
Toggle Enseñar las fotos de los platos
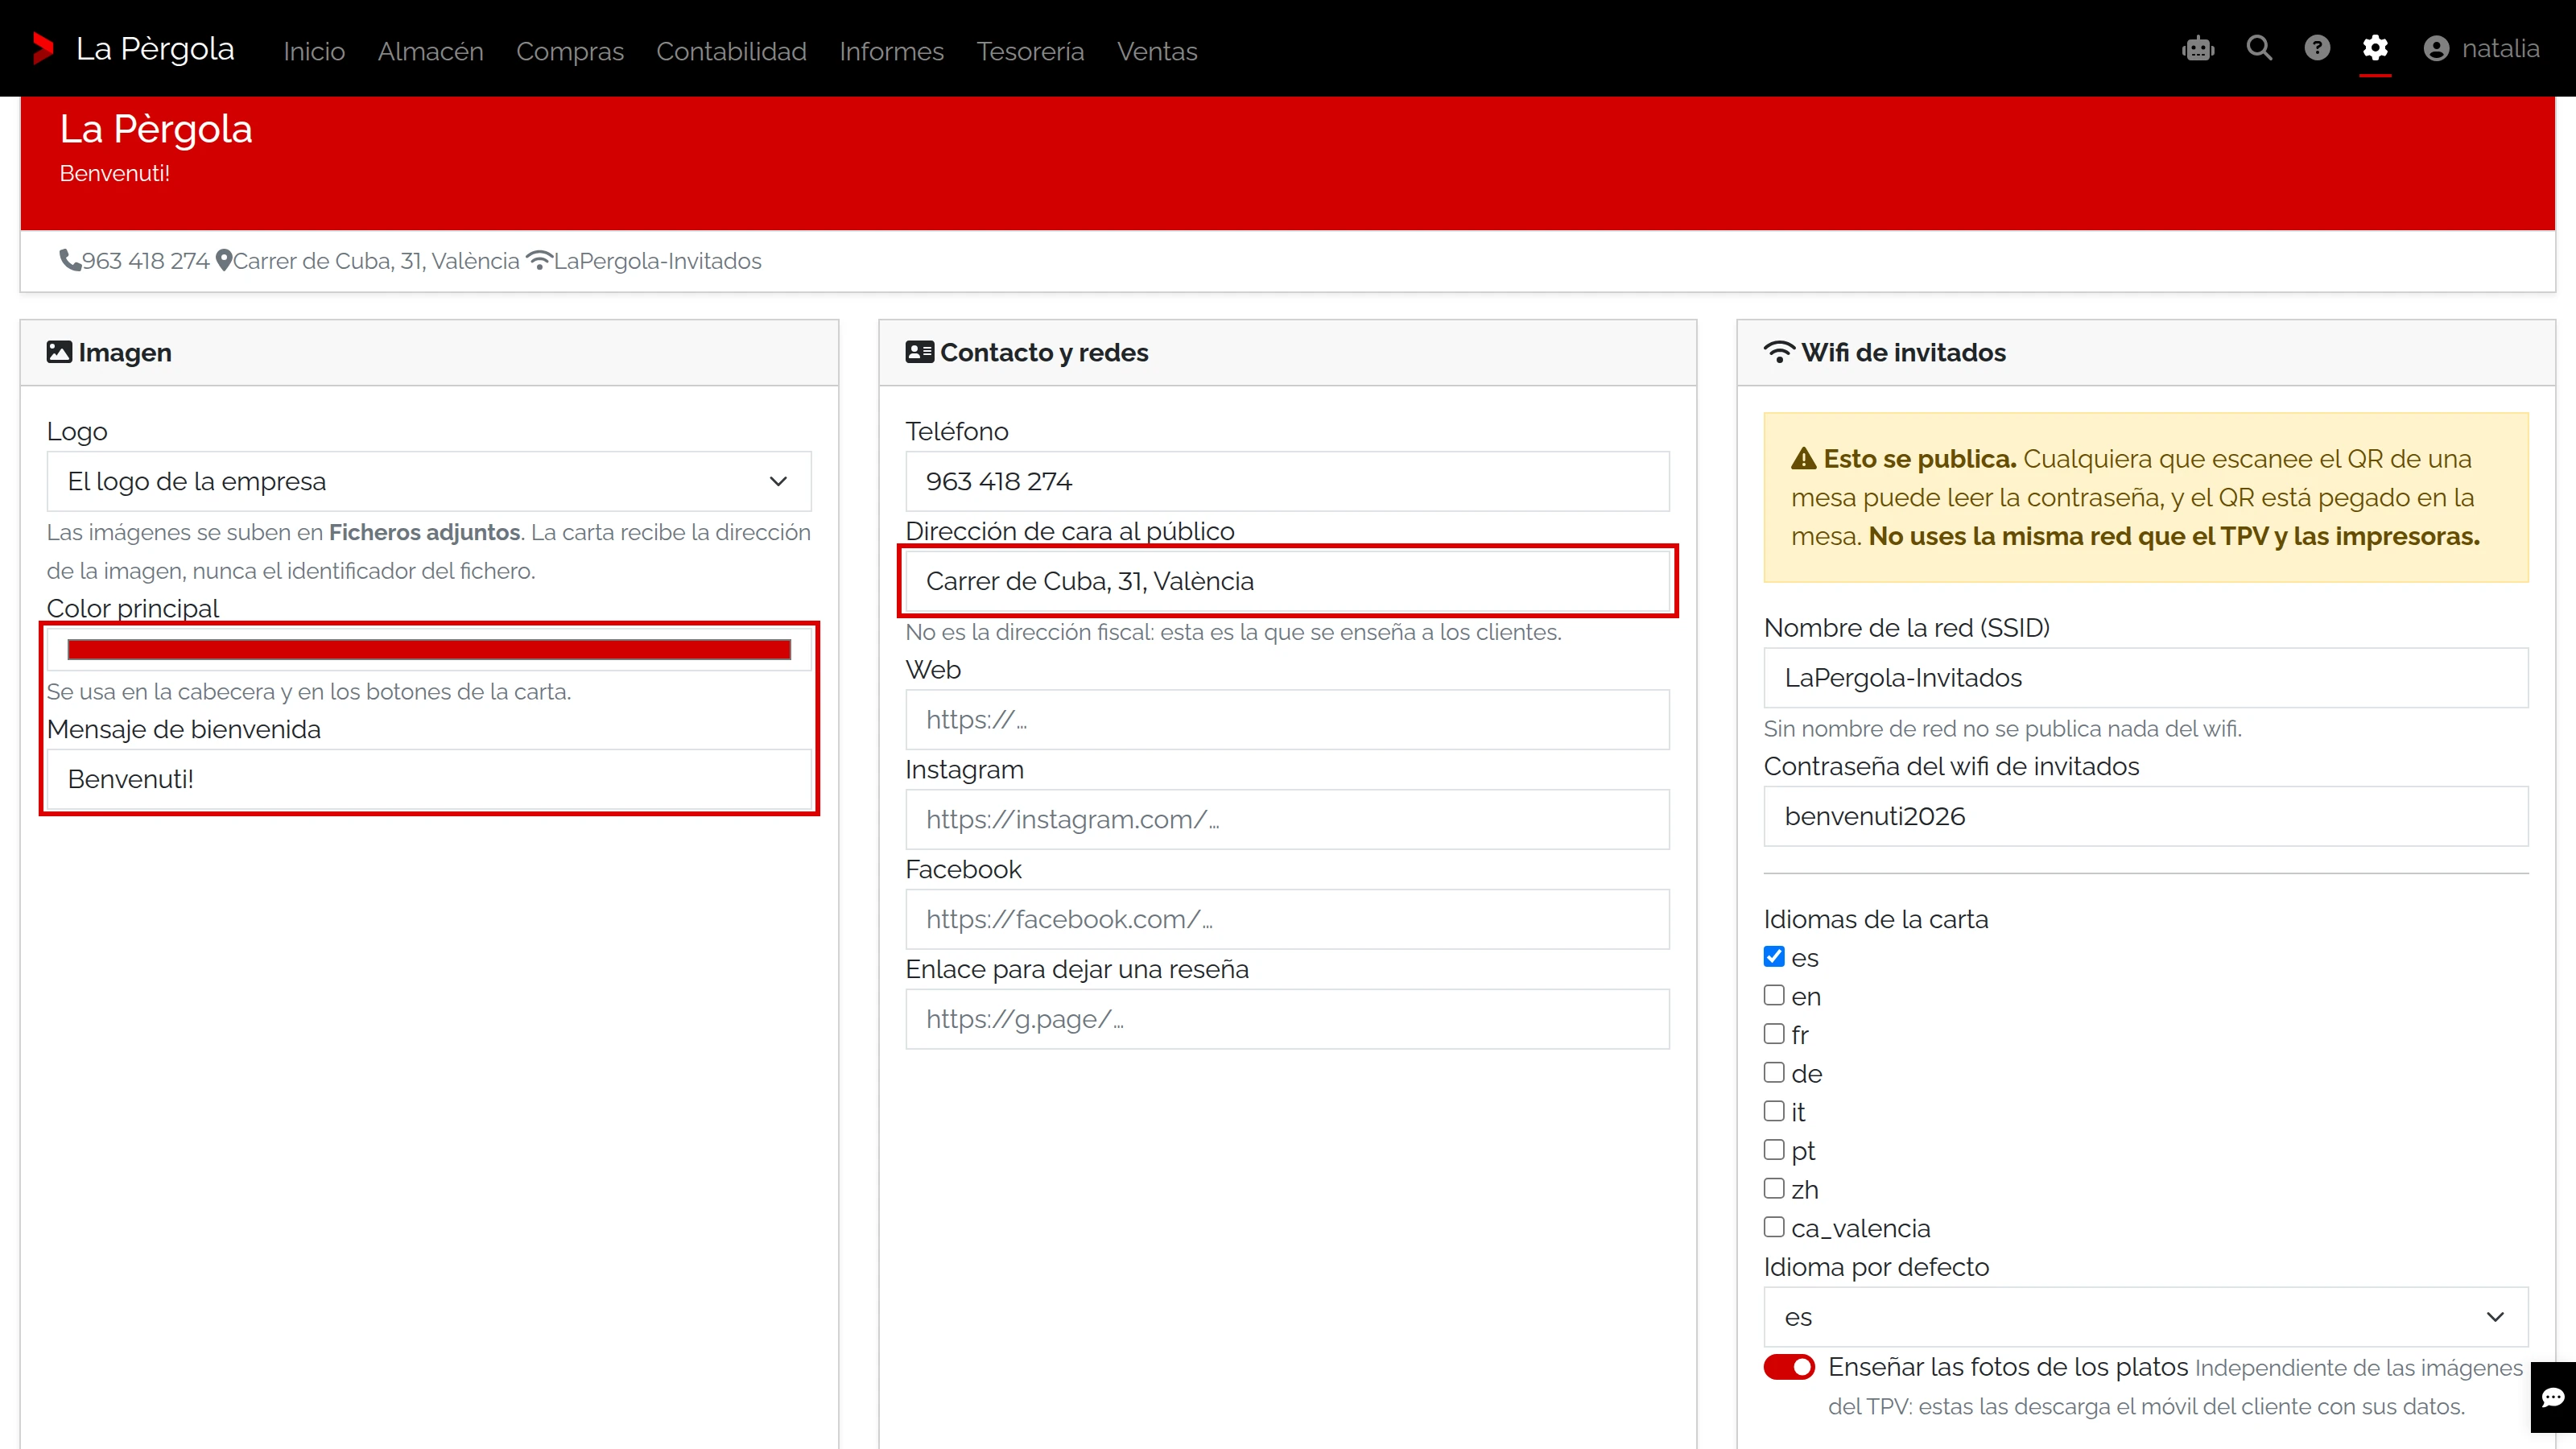pos(1789,1367)
